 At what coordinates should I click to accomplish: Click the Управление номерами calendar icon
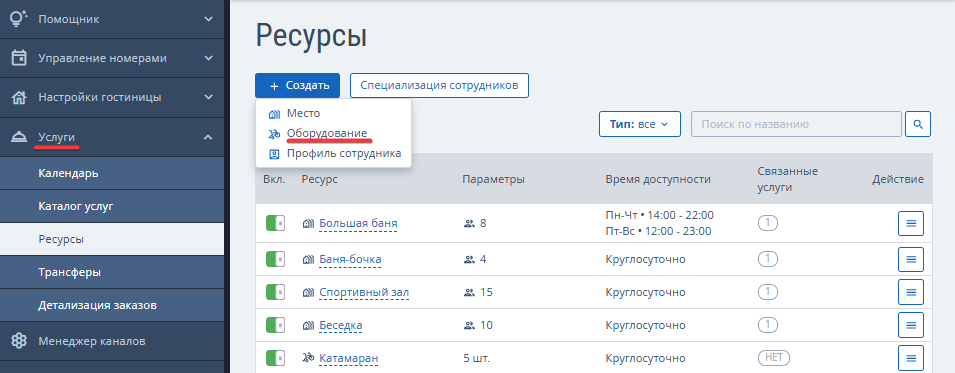[19, 59]
